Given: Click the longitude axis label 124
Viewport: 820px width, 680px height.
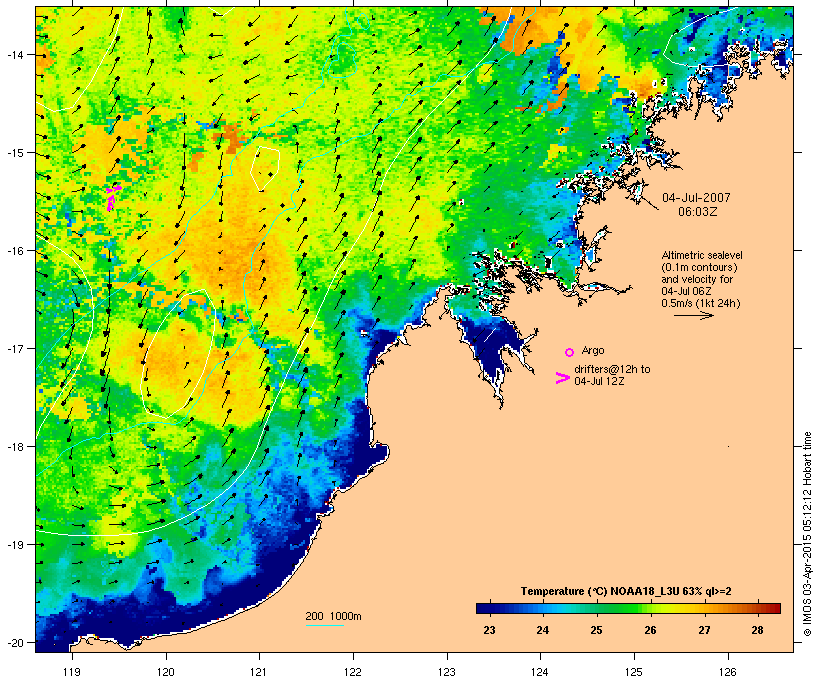Looking at the screenshot, I should [540, 672].
